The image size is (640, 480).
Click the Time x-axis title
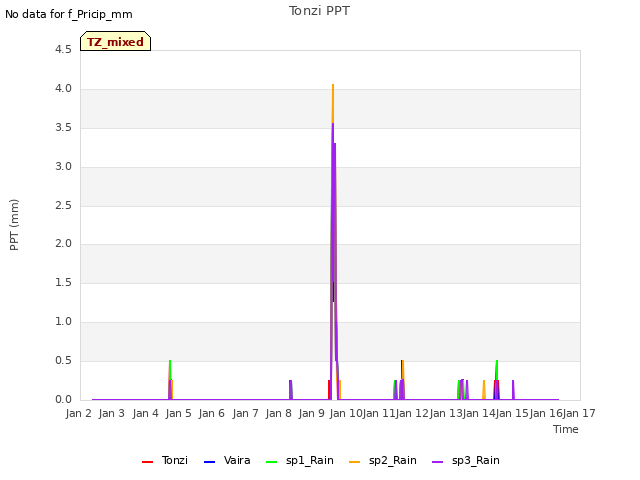point(566,429)
